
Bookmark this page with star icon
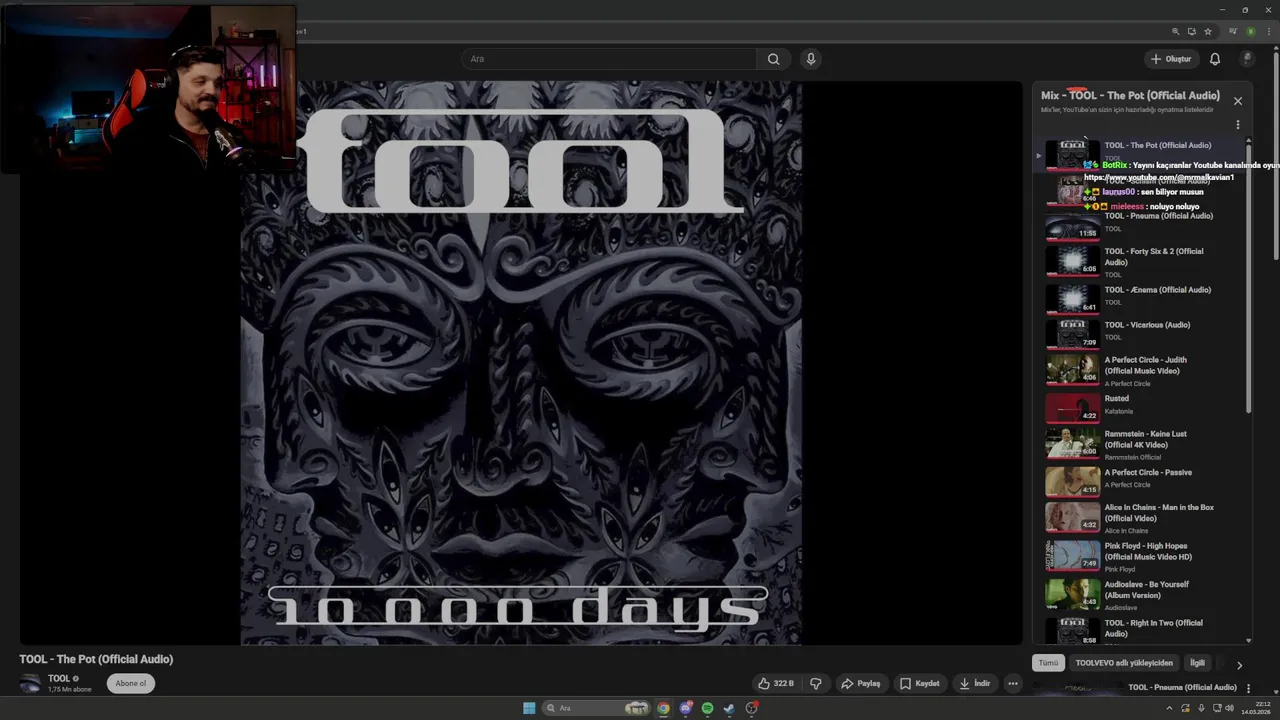click(x=1208, y=31)
